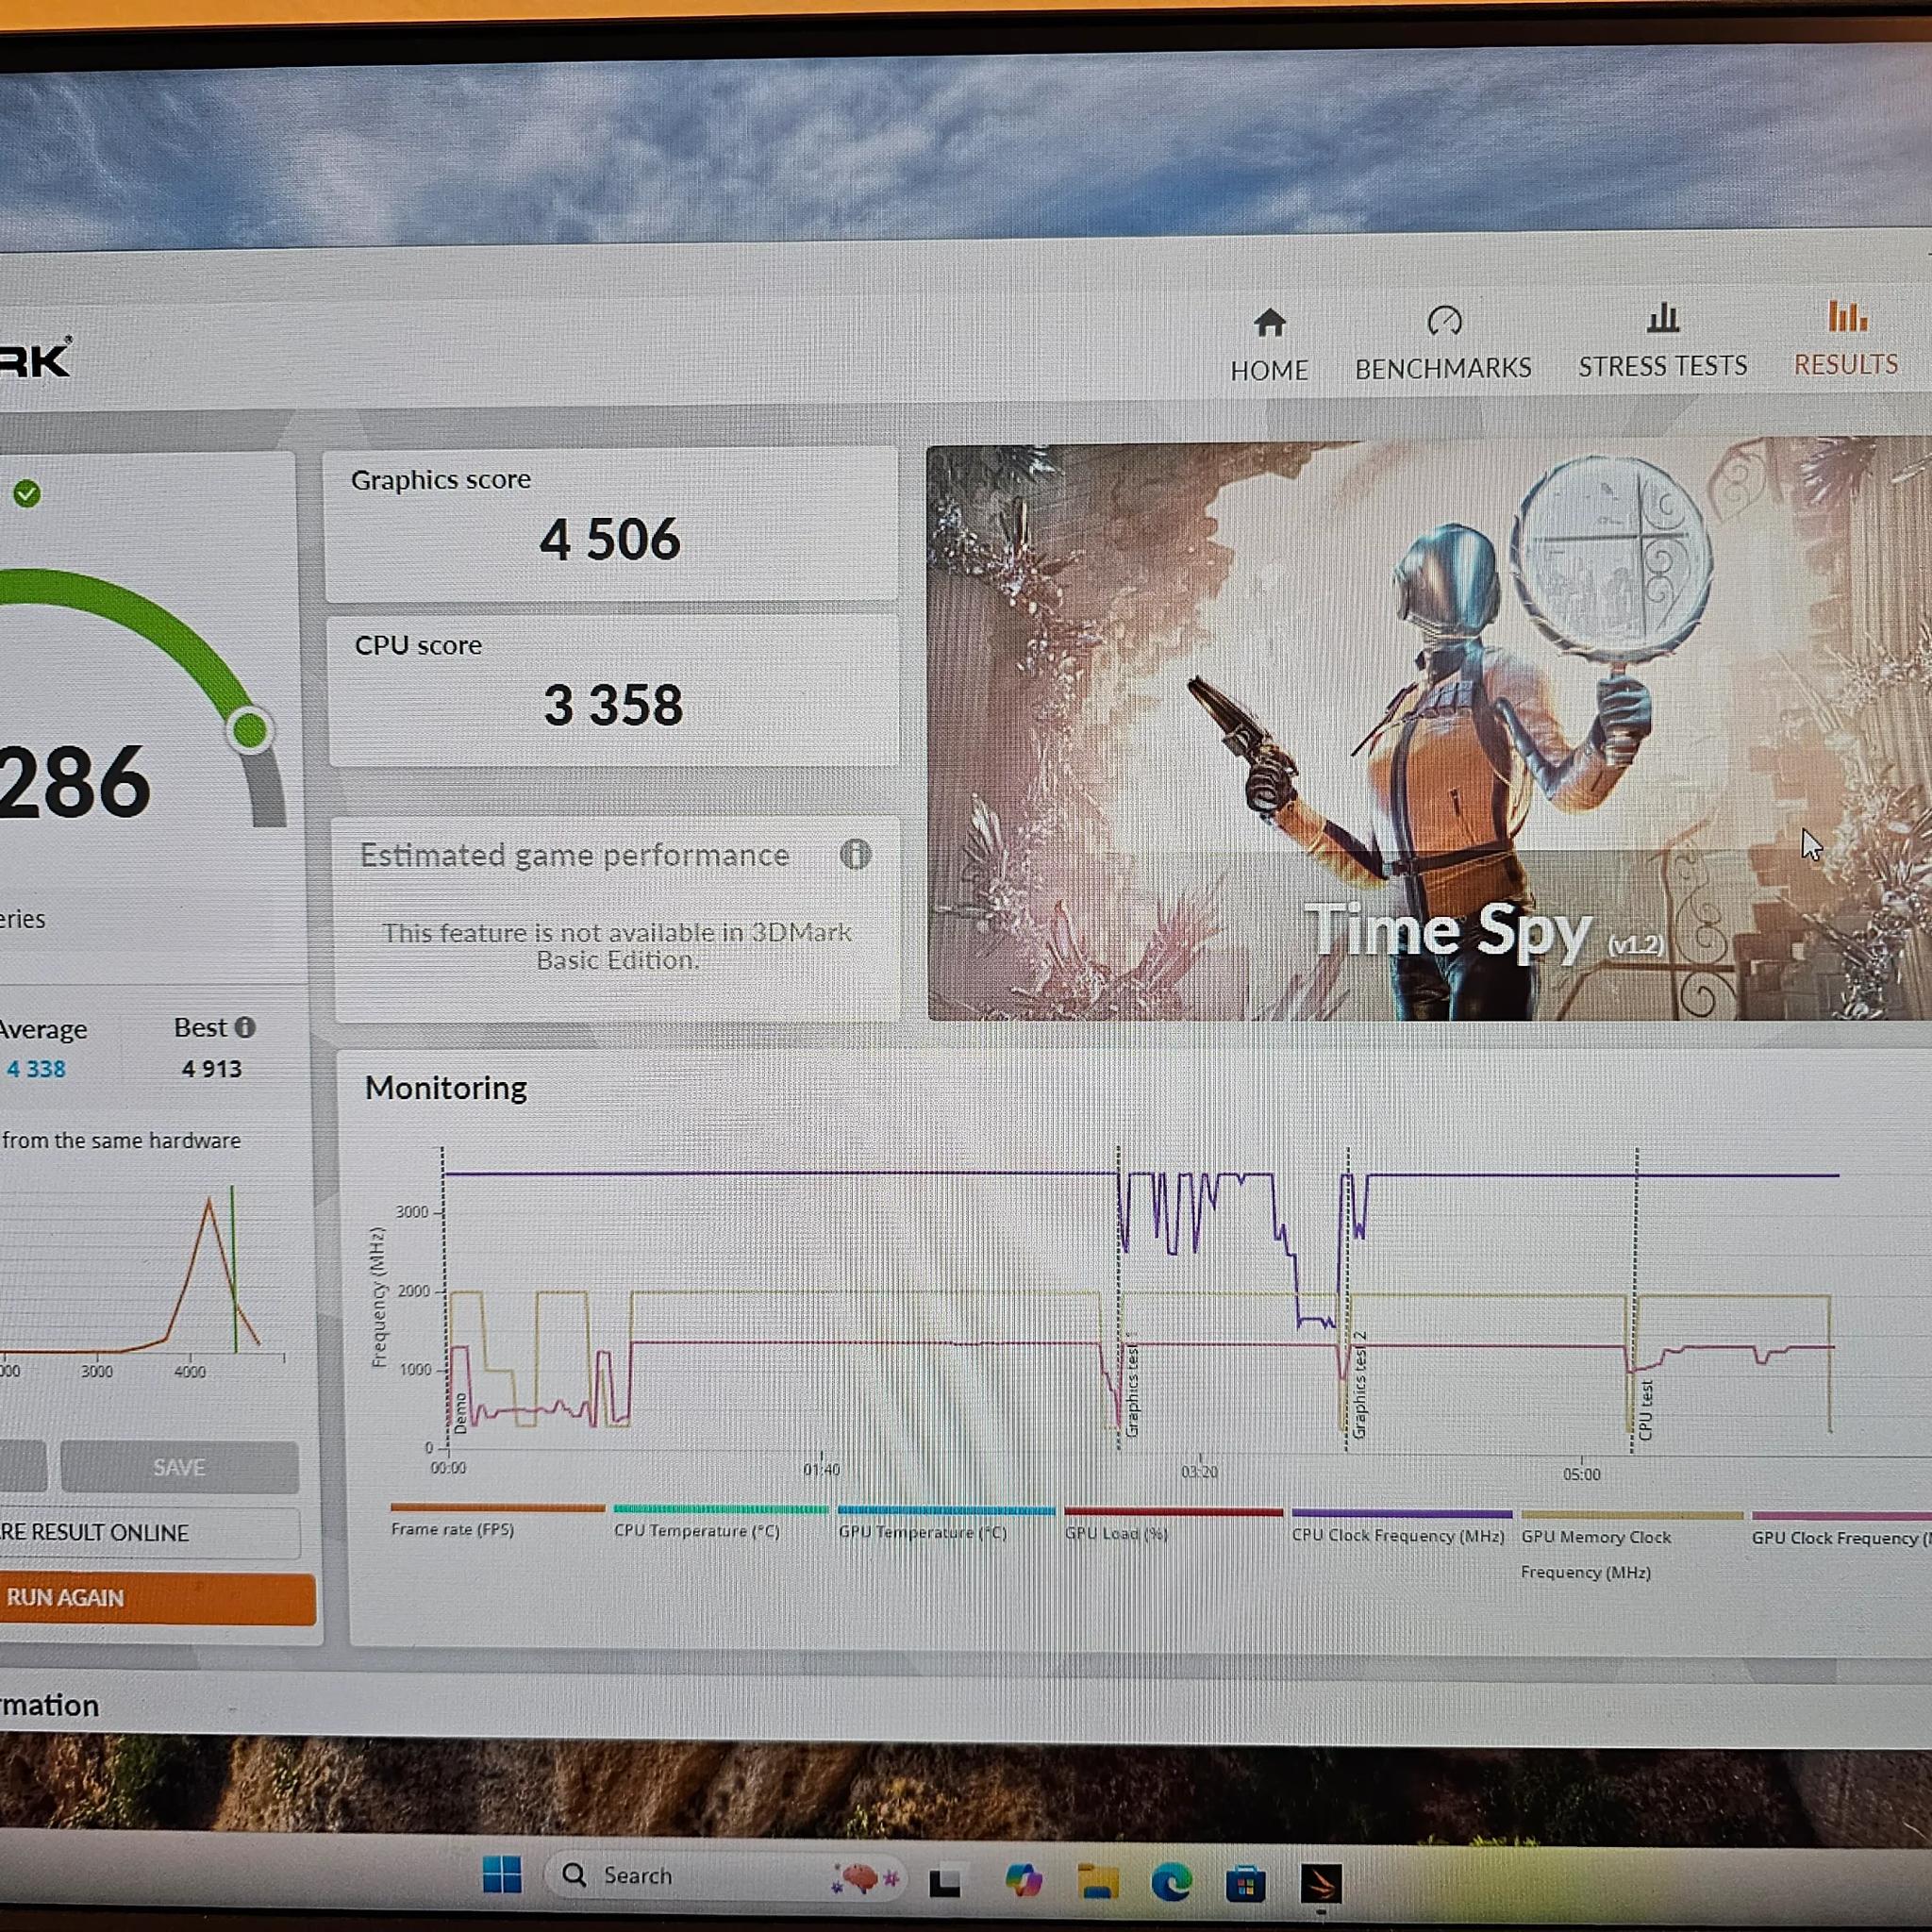The height and width of the screenshot is (1932, 1932).
Task: Open the Windows Start menu
Action: pyautogui.click(x=502, y=1875)
